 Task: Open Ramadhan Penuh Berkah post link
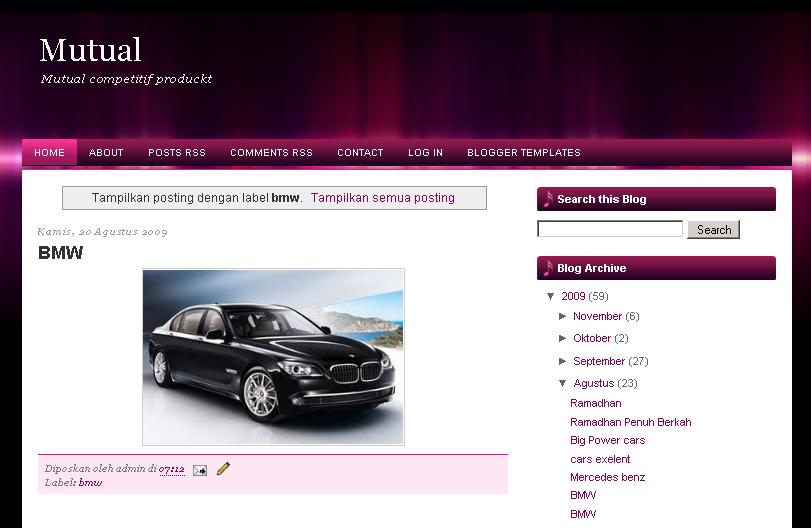(630, 422)
